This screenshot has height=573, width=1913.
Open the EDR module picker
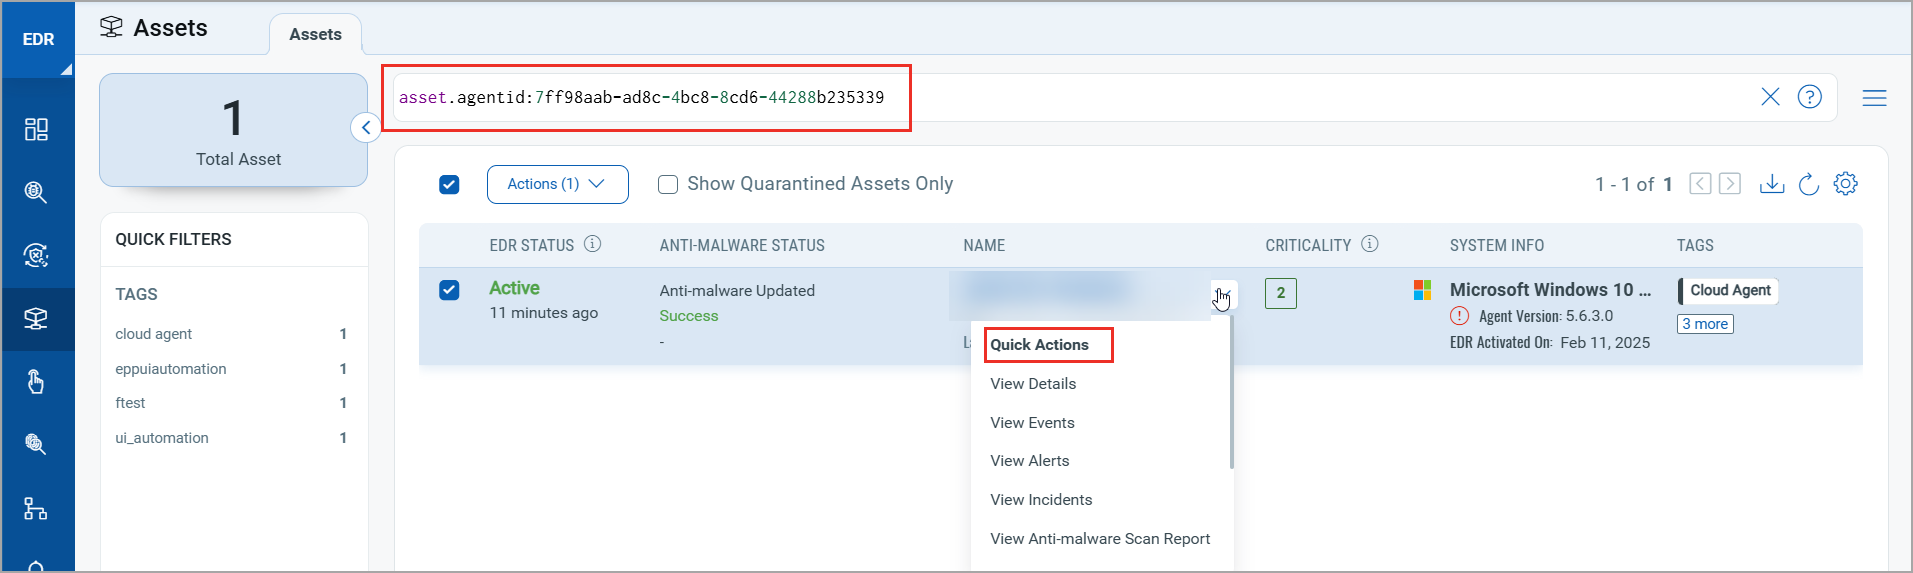pos(38,40)
